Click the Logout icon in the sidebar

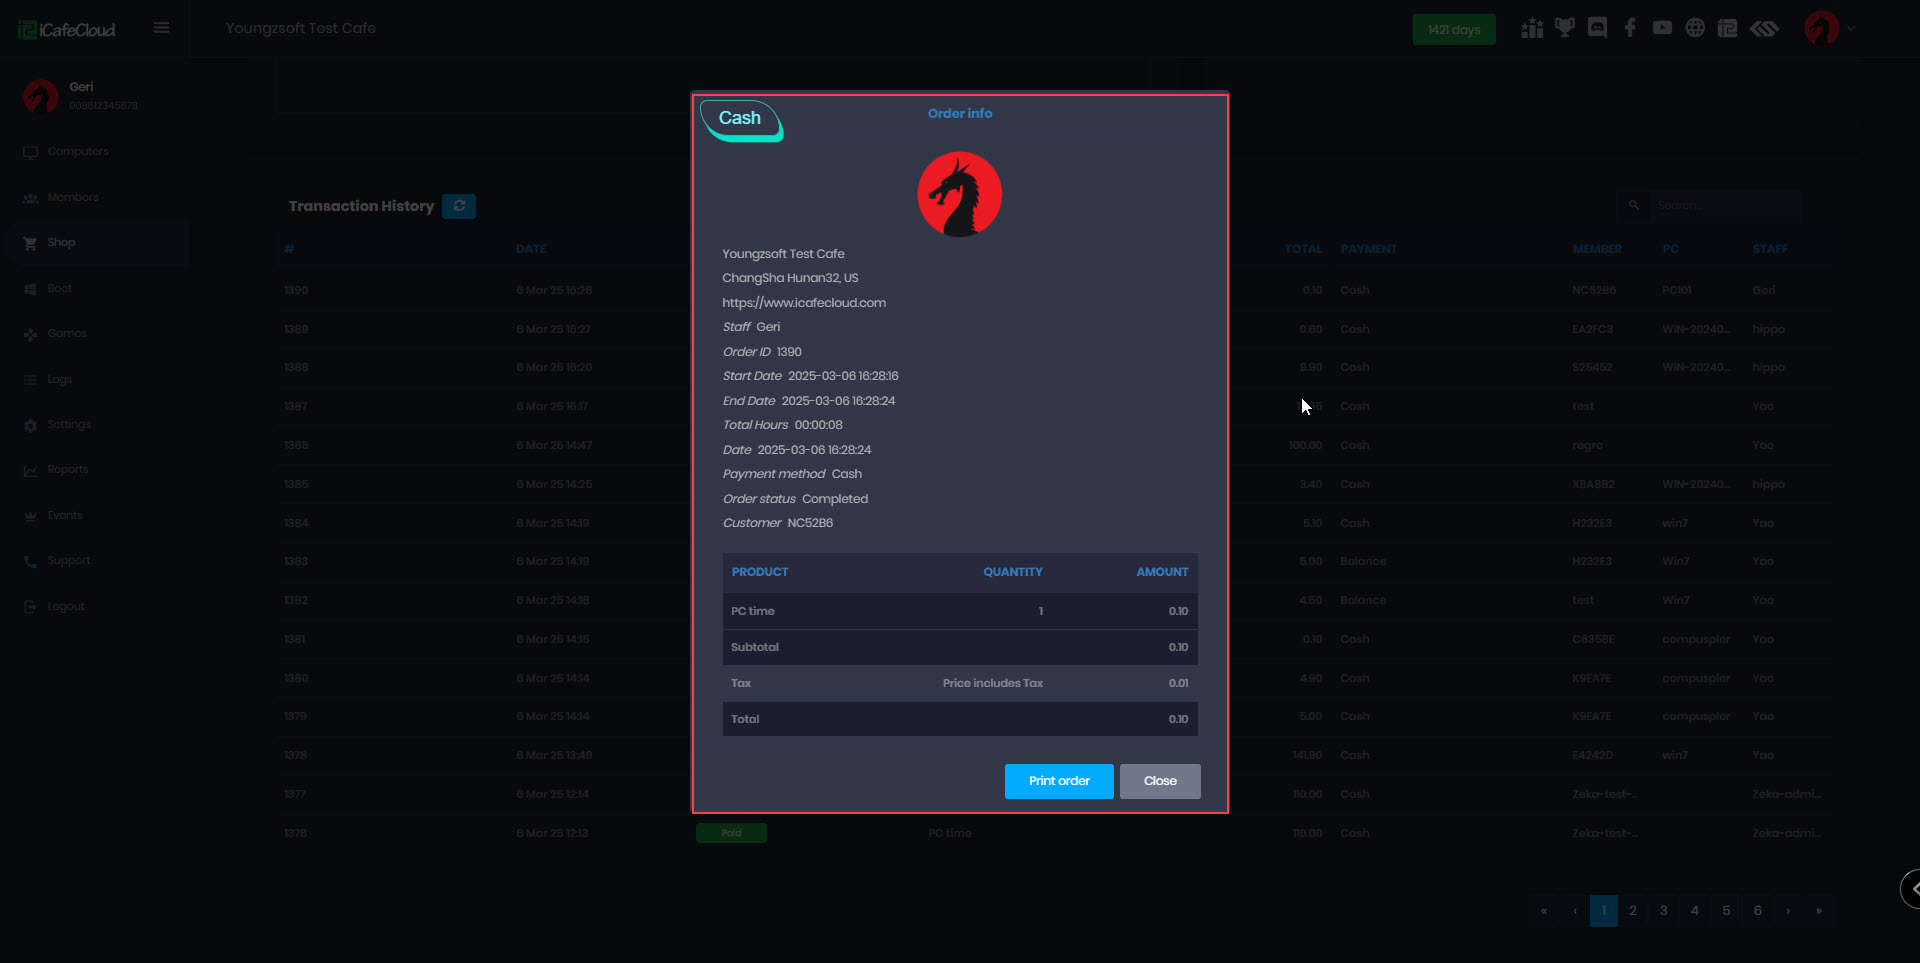point(30,607)
